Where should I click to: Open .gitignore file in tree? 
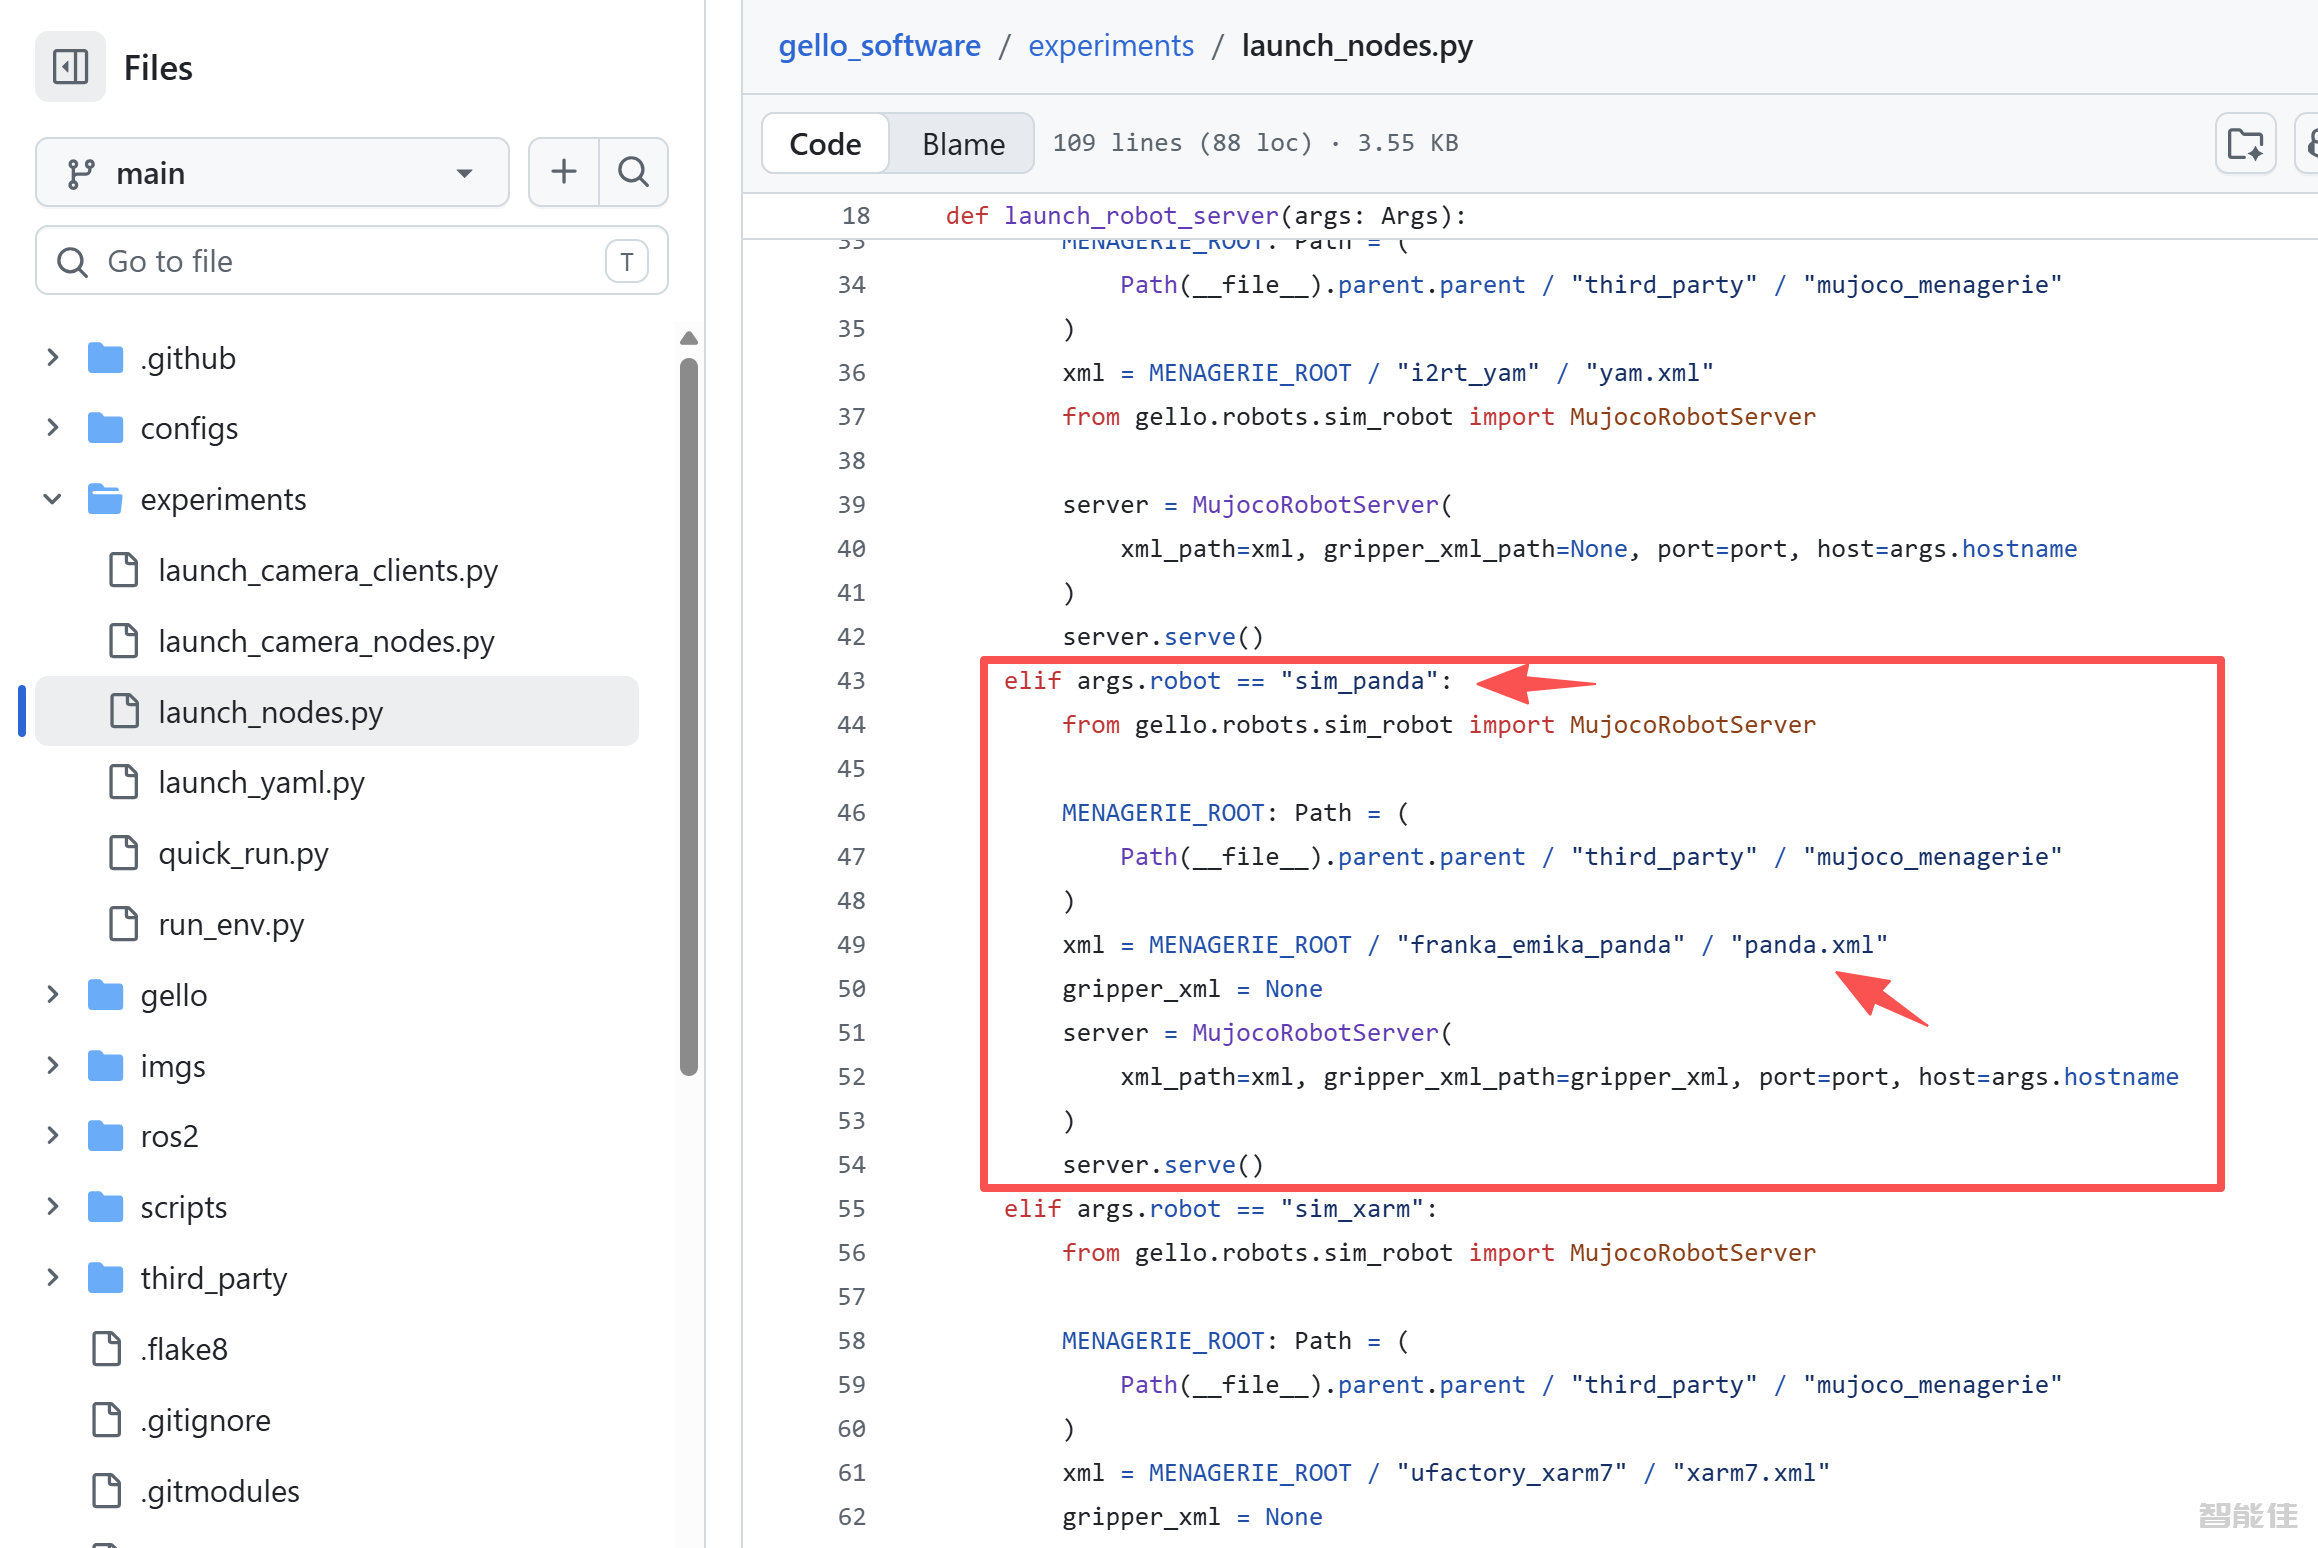(205, 1420)
